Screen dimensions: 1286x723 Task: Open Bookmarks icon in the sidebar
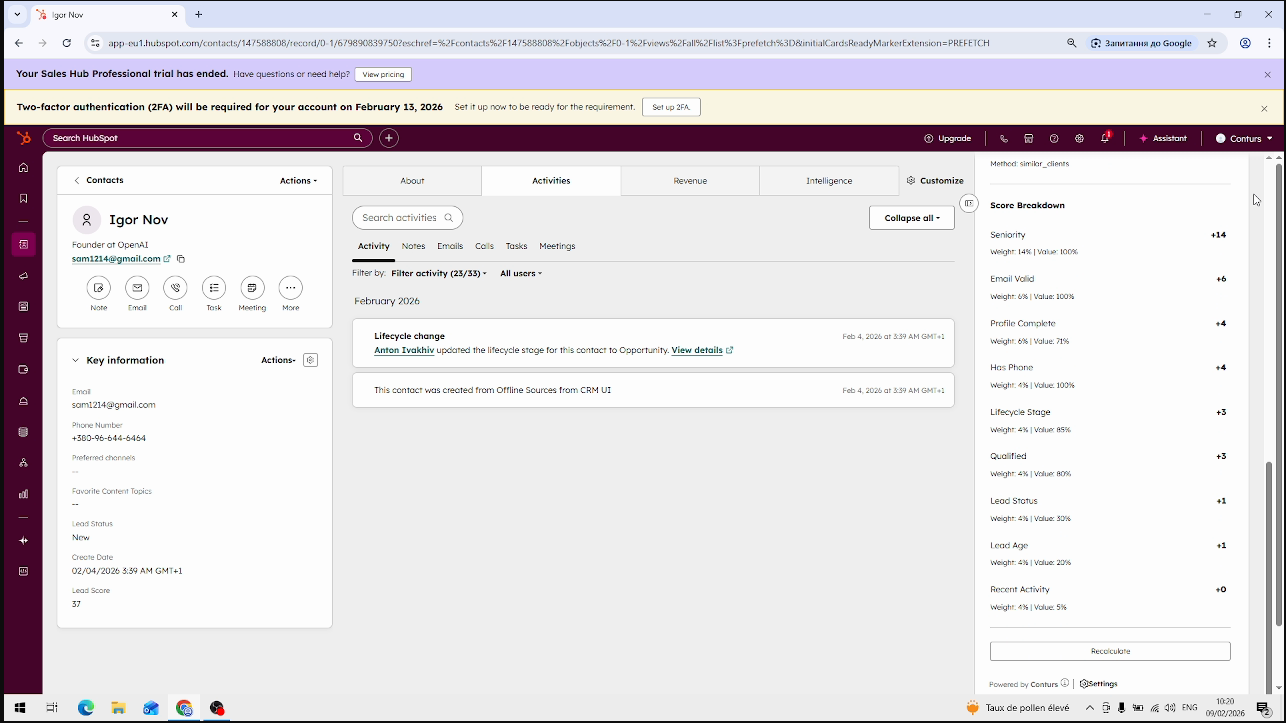pos(23,198)
